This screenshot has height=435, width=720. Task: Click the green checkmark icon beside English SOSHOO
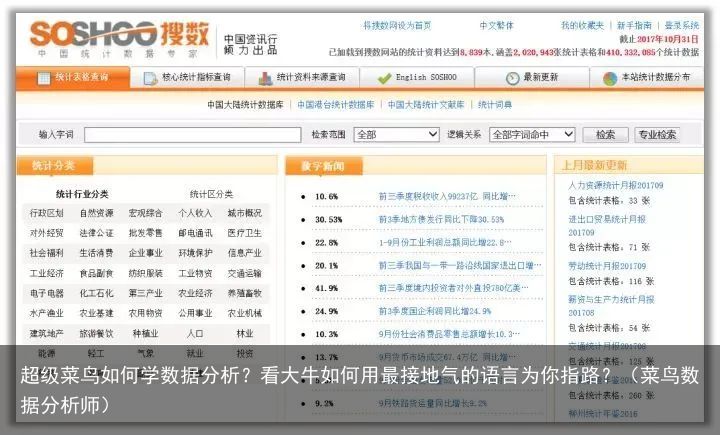click(x=384, y=79)
